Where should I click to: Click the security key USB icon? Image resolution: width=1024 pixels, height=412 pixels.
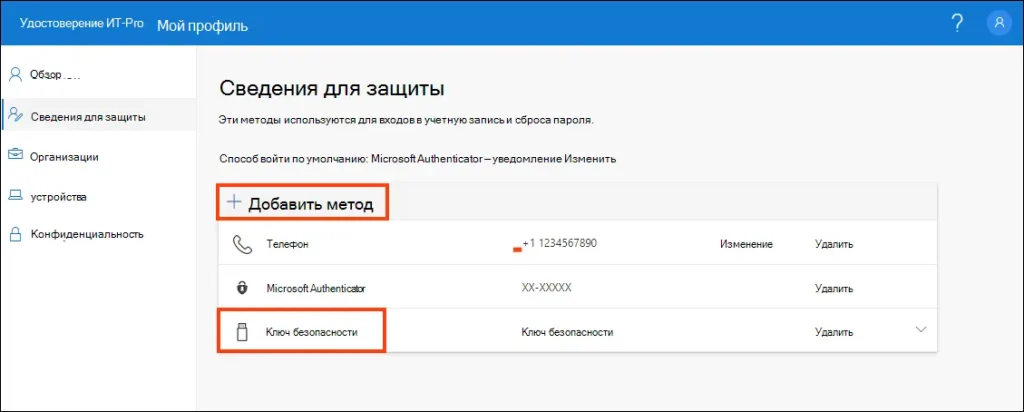pos(241,332)
